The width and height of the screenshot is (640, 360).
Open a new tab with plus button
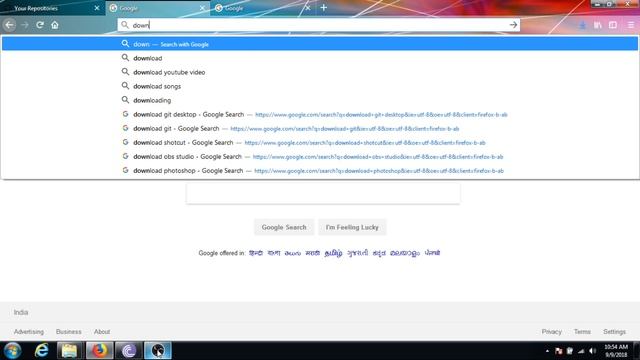point(324,8)
